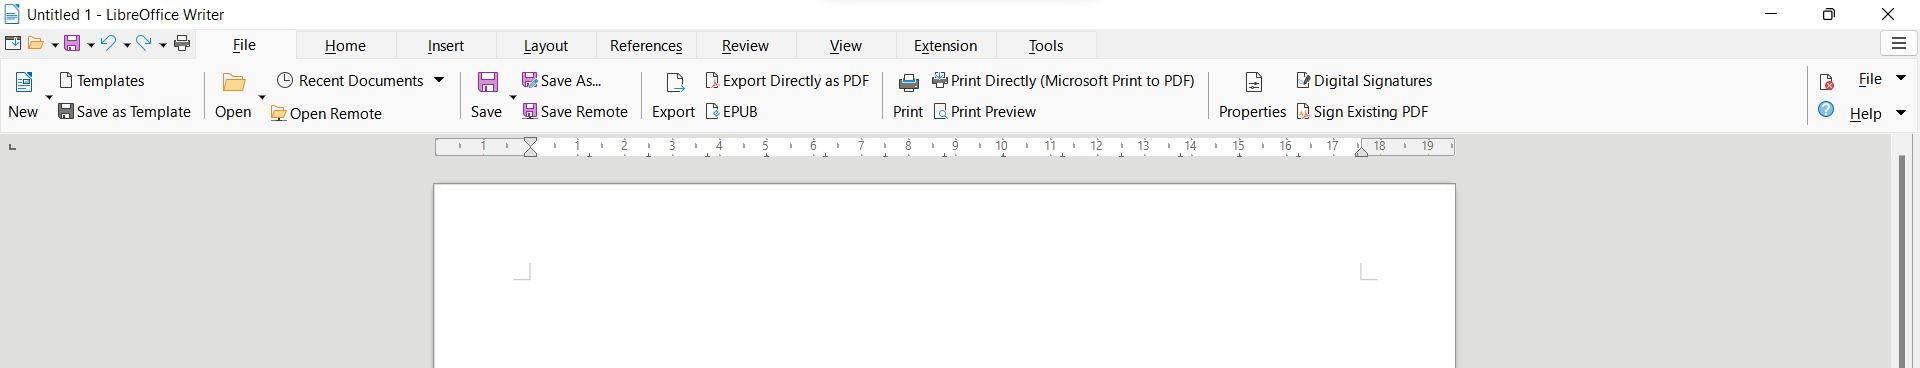Click the New document icon

[x=23, y=82]
